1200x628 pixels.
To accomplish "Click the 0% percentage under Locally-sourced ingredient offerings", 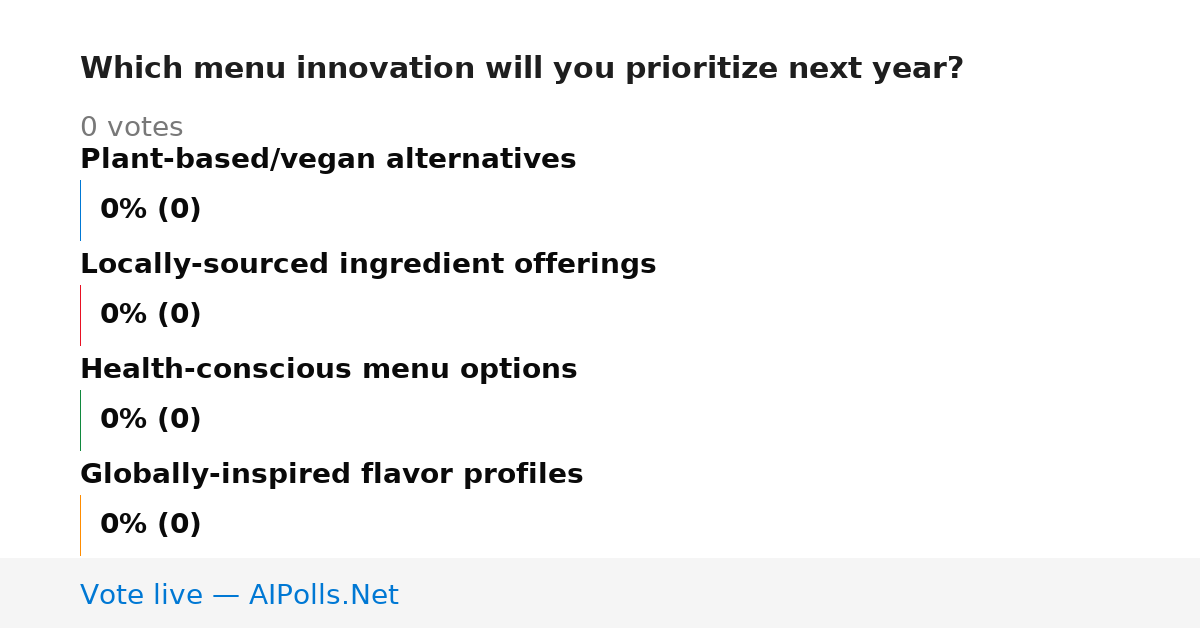I will coord(124,315).
